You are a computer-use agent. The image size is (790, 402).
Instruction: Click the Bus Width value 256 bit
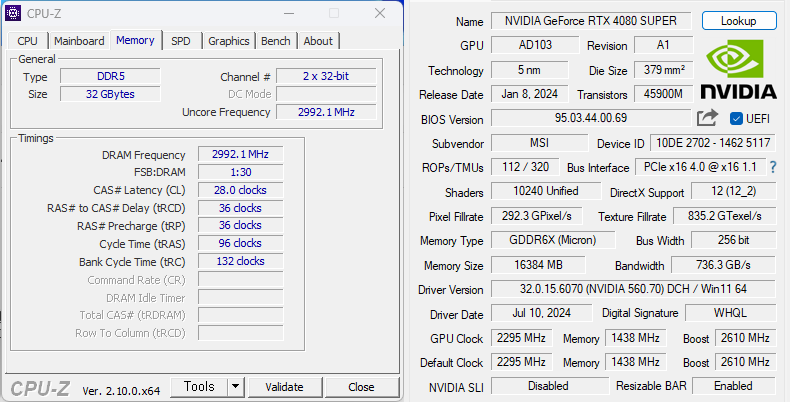coord(733,240)
